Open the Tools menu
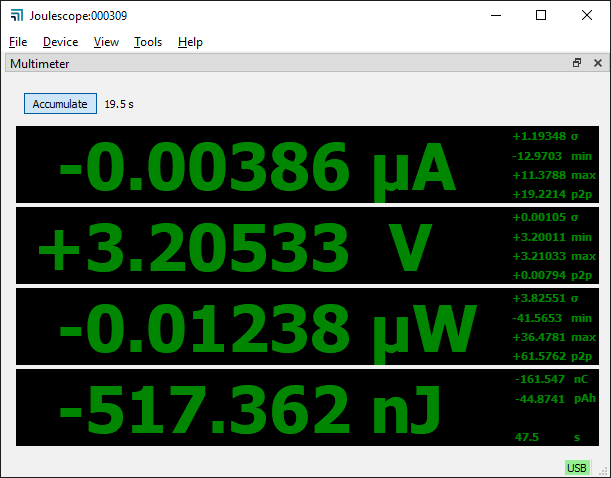This screenshot has width=611, height=478. pyautogui.click(x=148, y=42)
